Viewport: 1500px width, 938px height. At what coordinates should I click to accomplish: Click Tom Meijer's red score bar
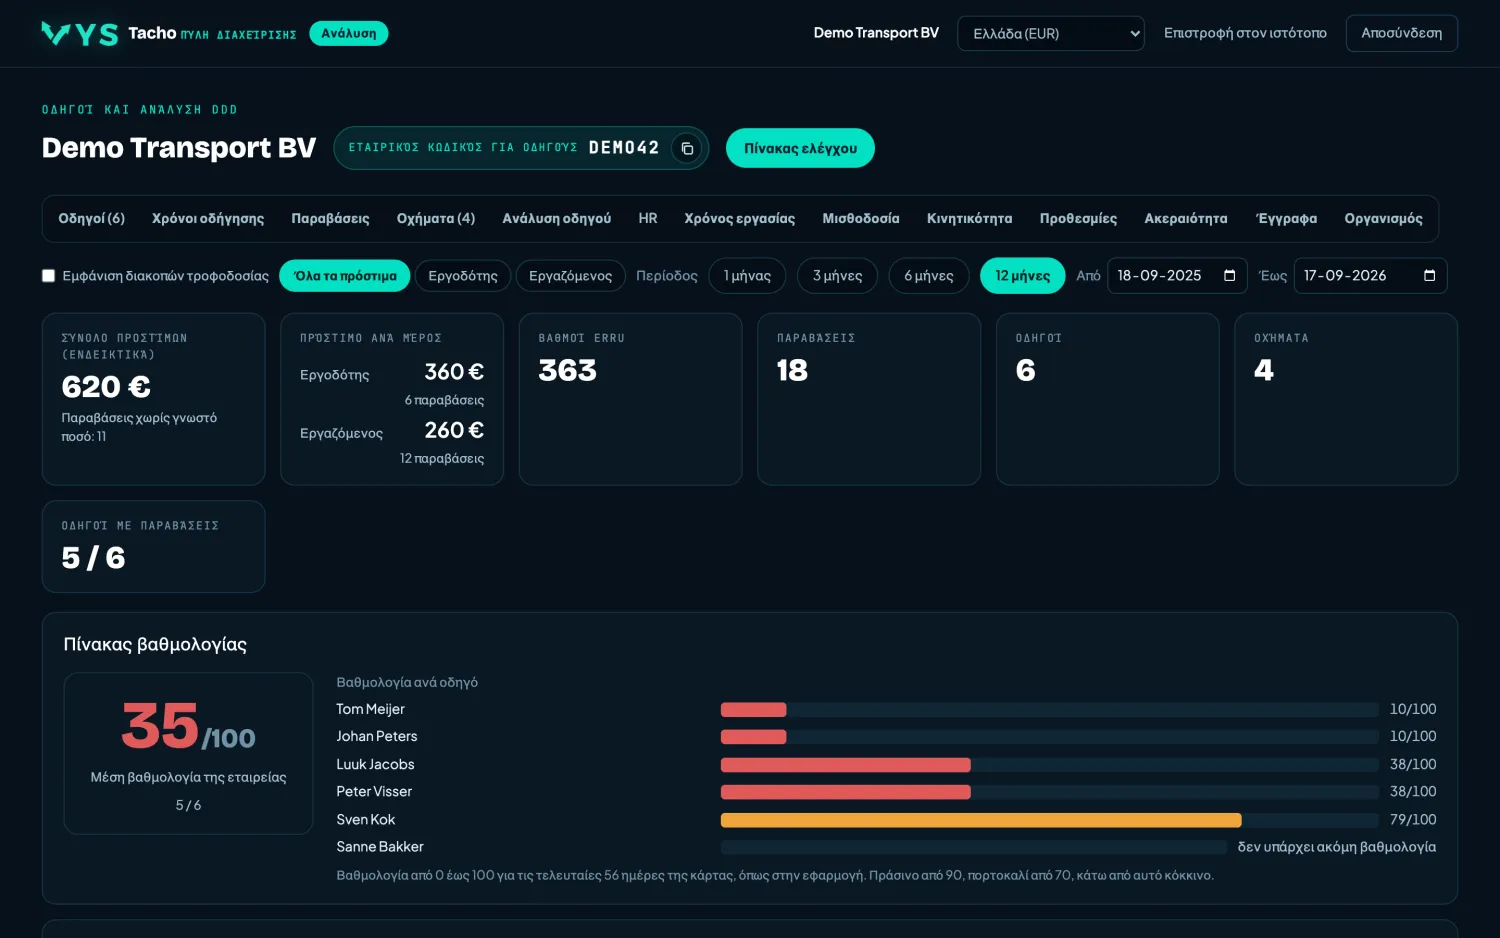point(753,710)
